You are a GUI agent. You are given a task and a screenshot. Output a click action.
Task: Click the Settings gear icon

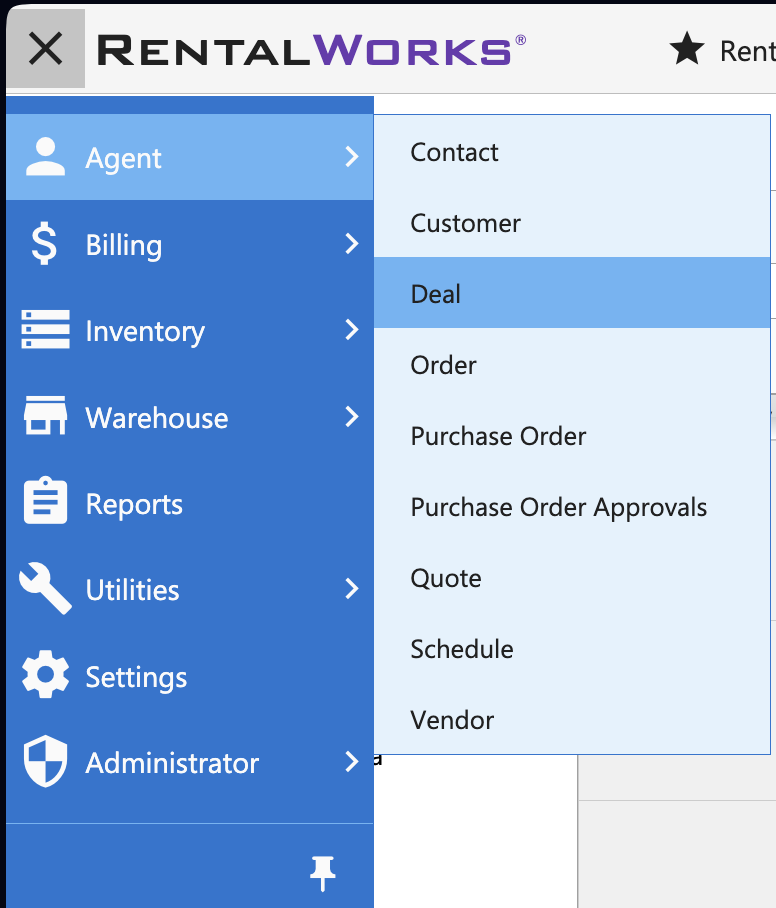click(x=45, y=675)
